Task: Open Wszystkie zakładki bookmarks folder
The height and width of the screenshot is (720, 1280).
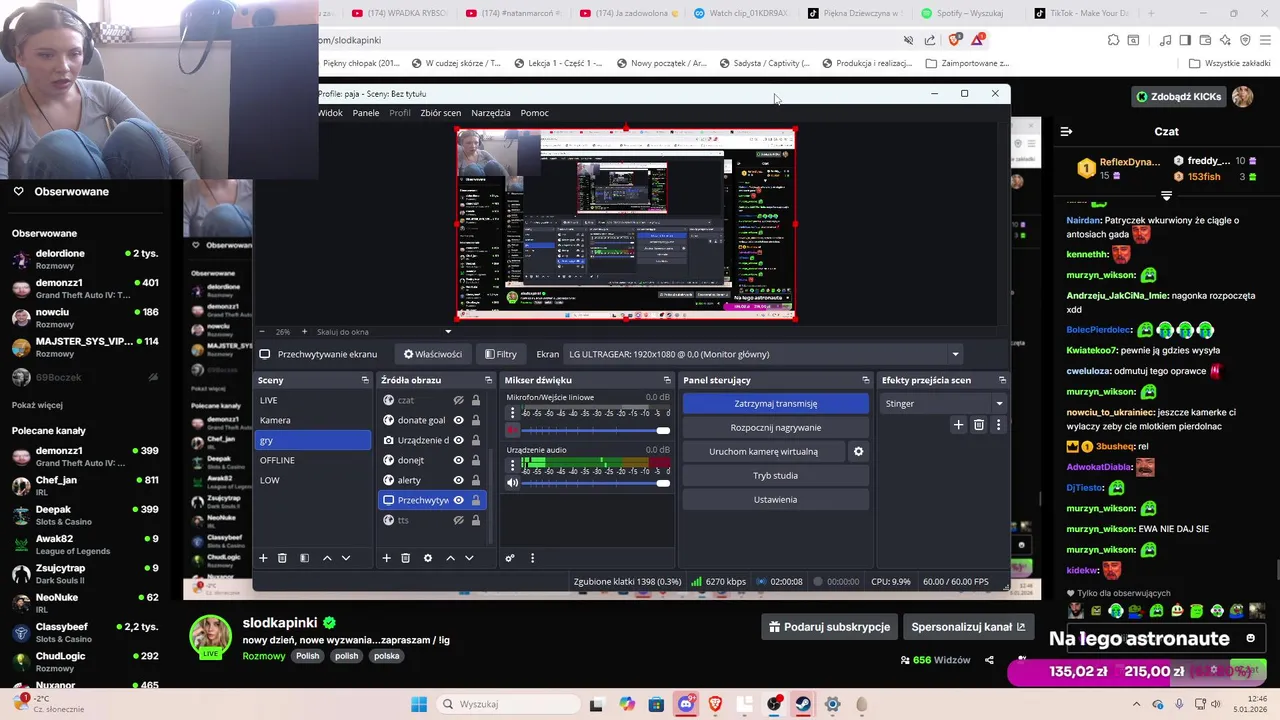Action: click(1229, 63)
